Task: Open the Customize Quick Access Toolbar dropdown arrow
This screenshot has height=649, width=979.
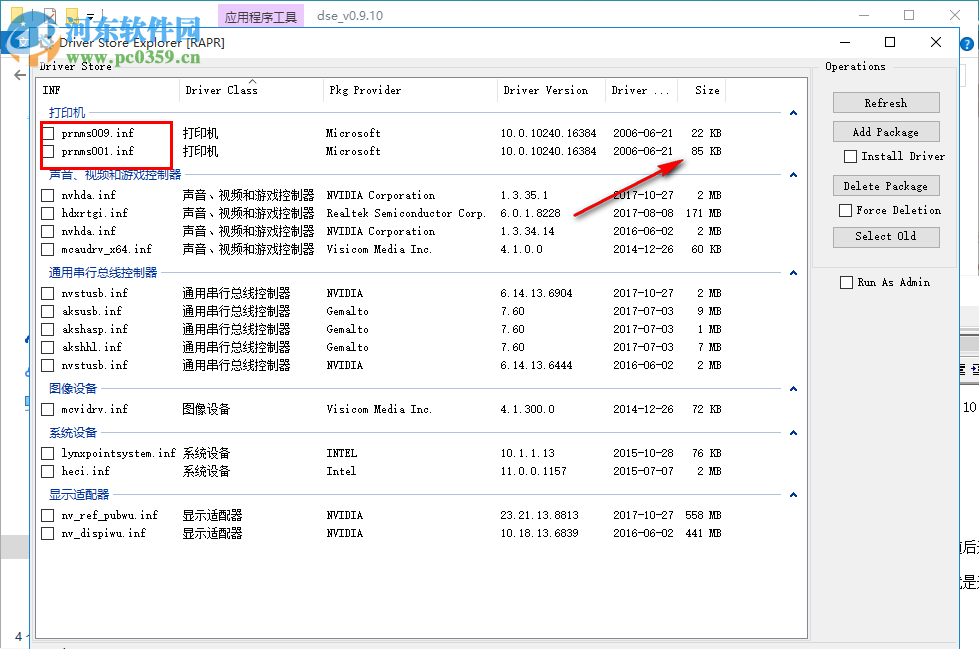Action: [90, 17]
